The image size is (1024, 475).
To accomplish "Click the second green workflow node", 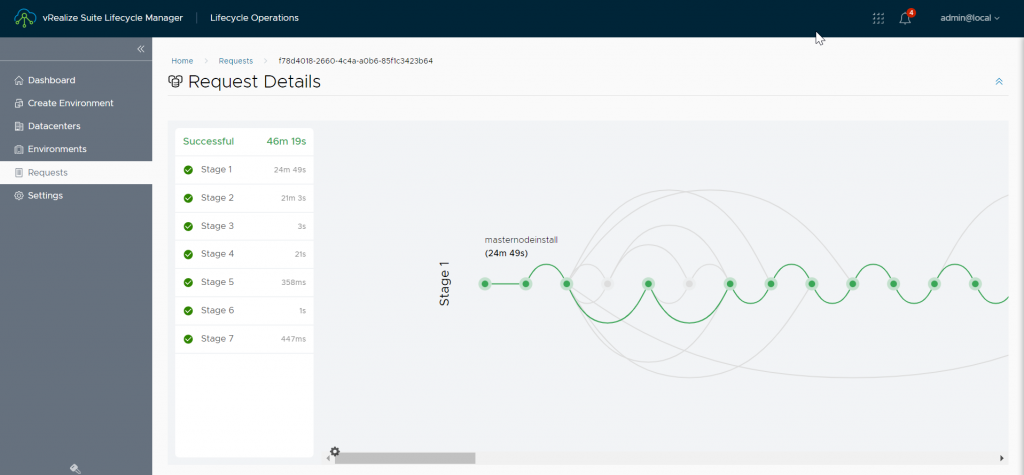I will pos(526,284).
